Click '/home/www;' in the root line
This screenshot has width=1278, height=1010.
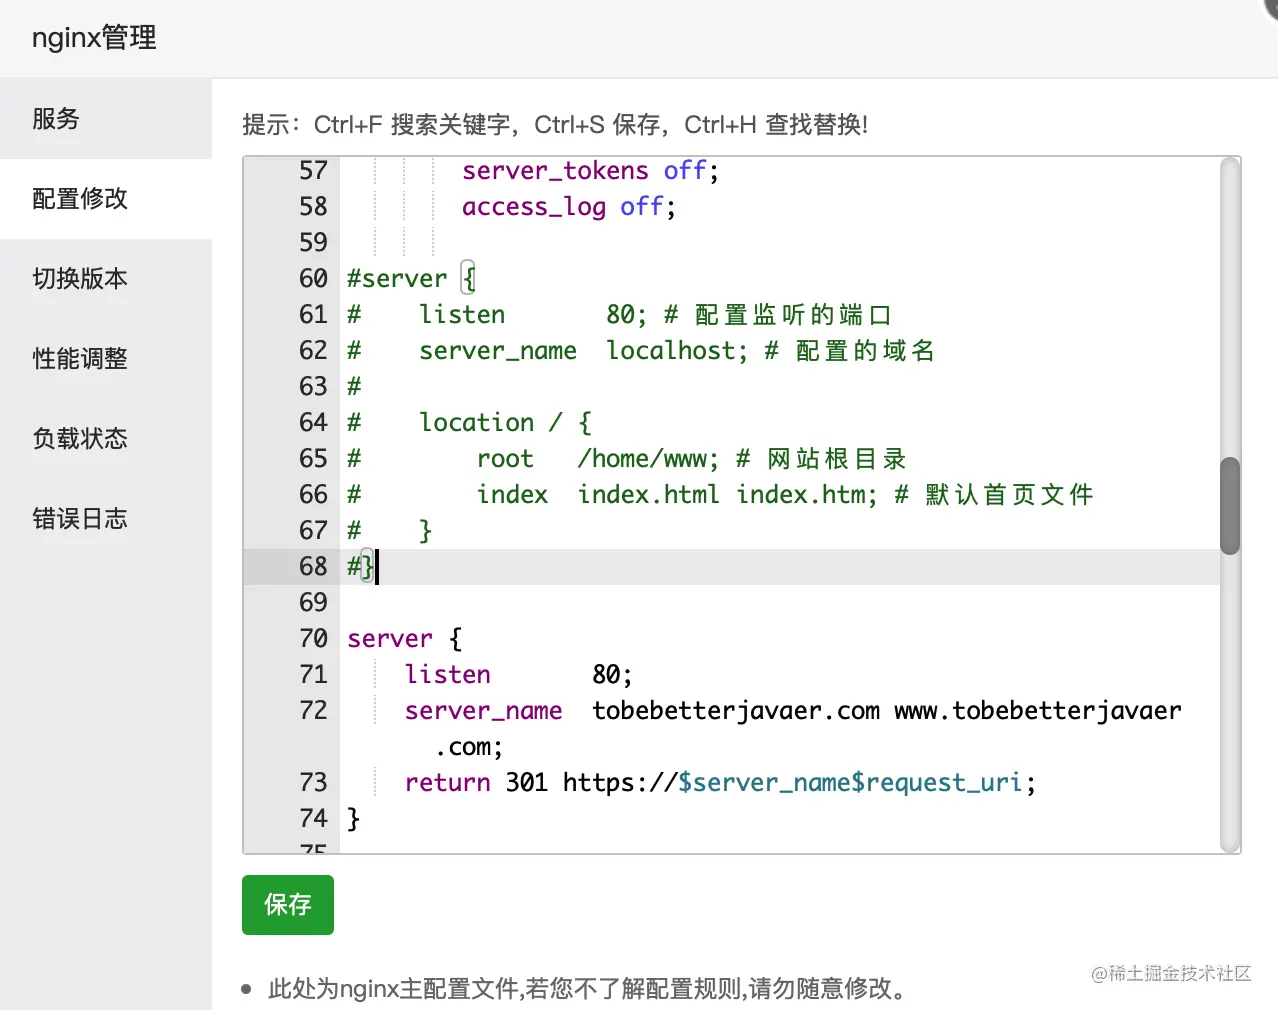click(648, 459)
